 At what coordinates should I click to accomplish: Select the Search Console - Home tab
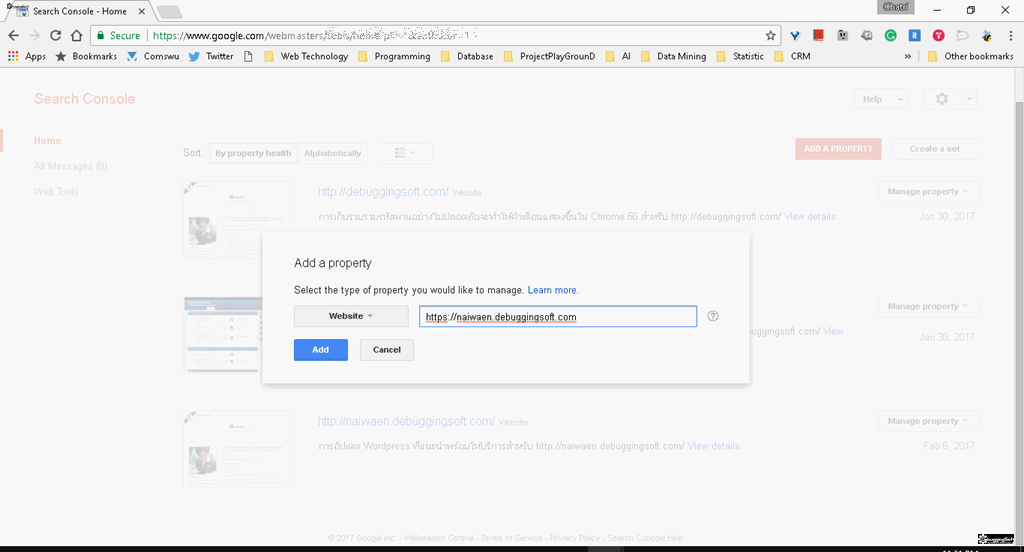pos(78,11)
